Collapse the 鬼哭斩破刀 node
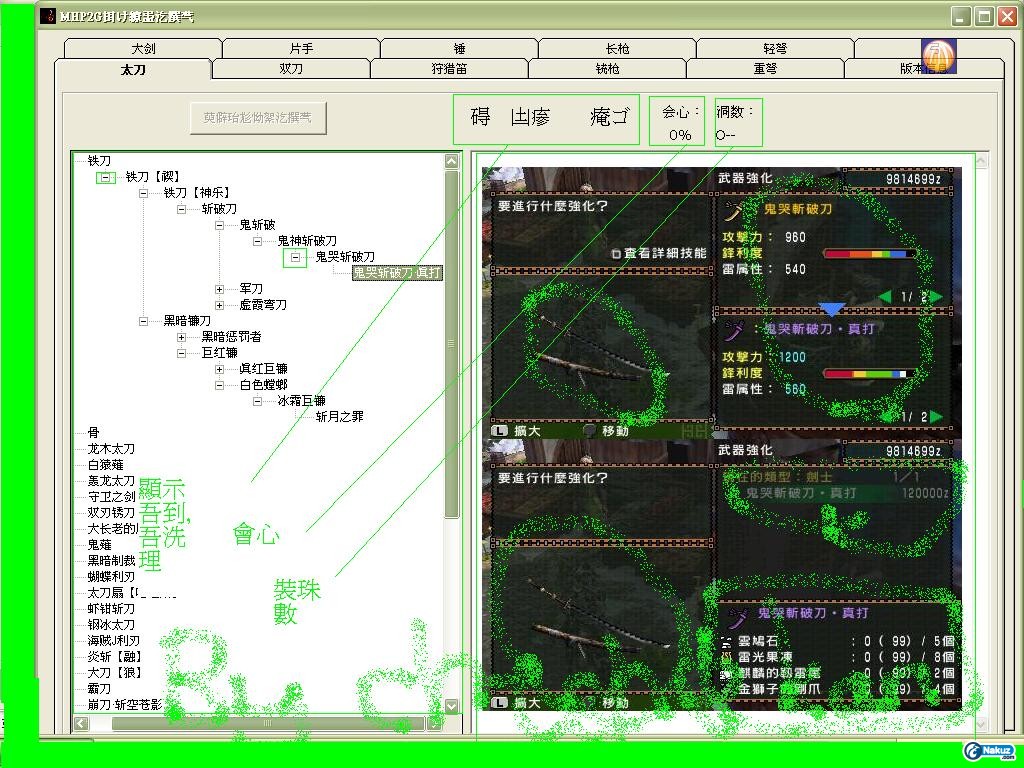Viewport: 1024px width, 768px height. coord(295,257)
